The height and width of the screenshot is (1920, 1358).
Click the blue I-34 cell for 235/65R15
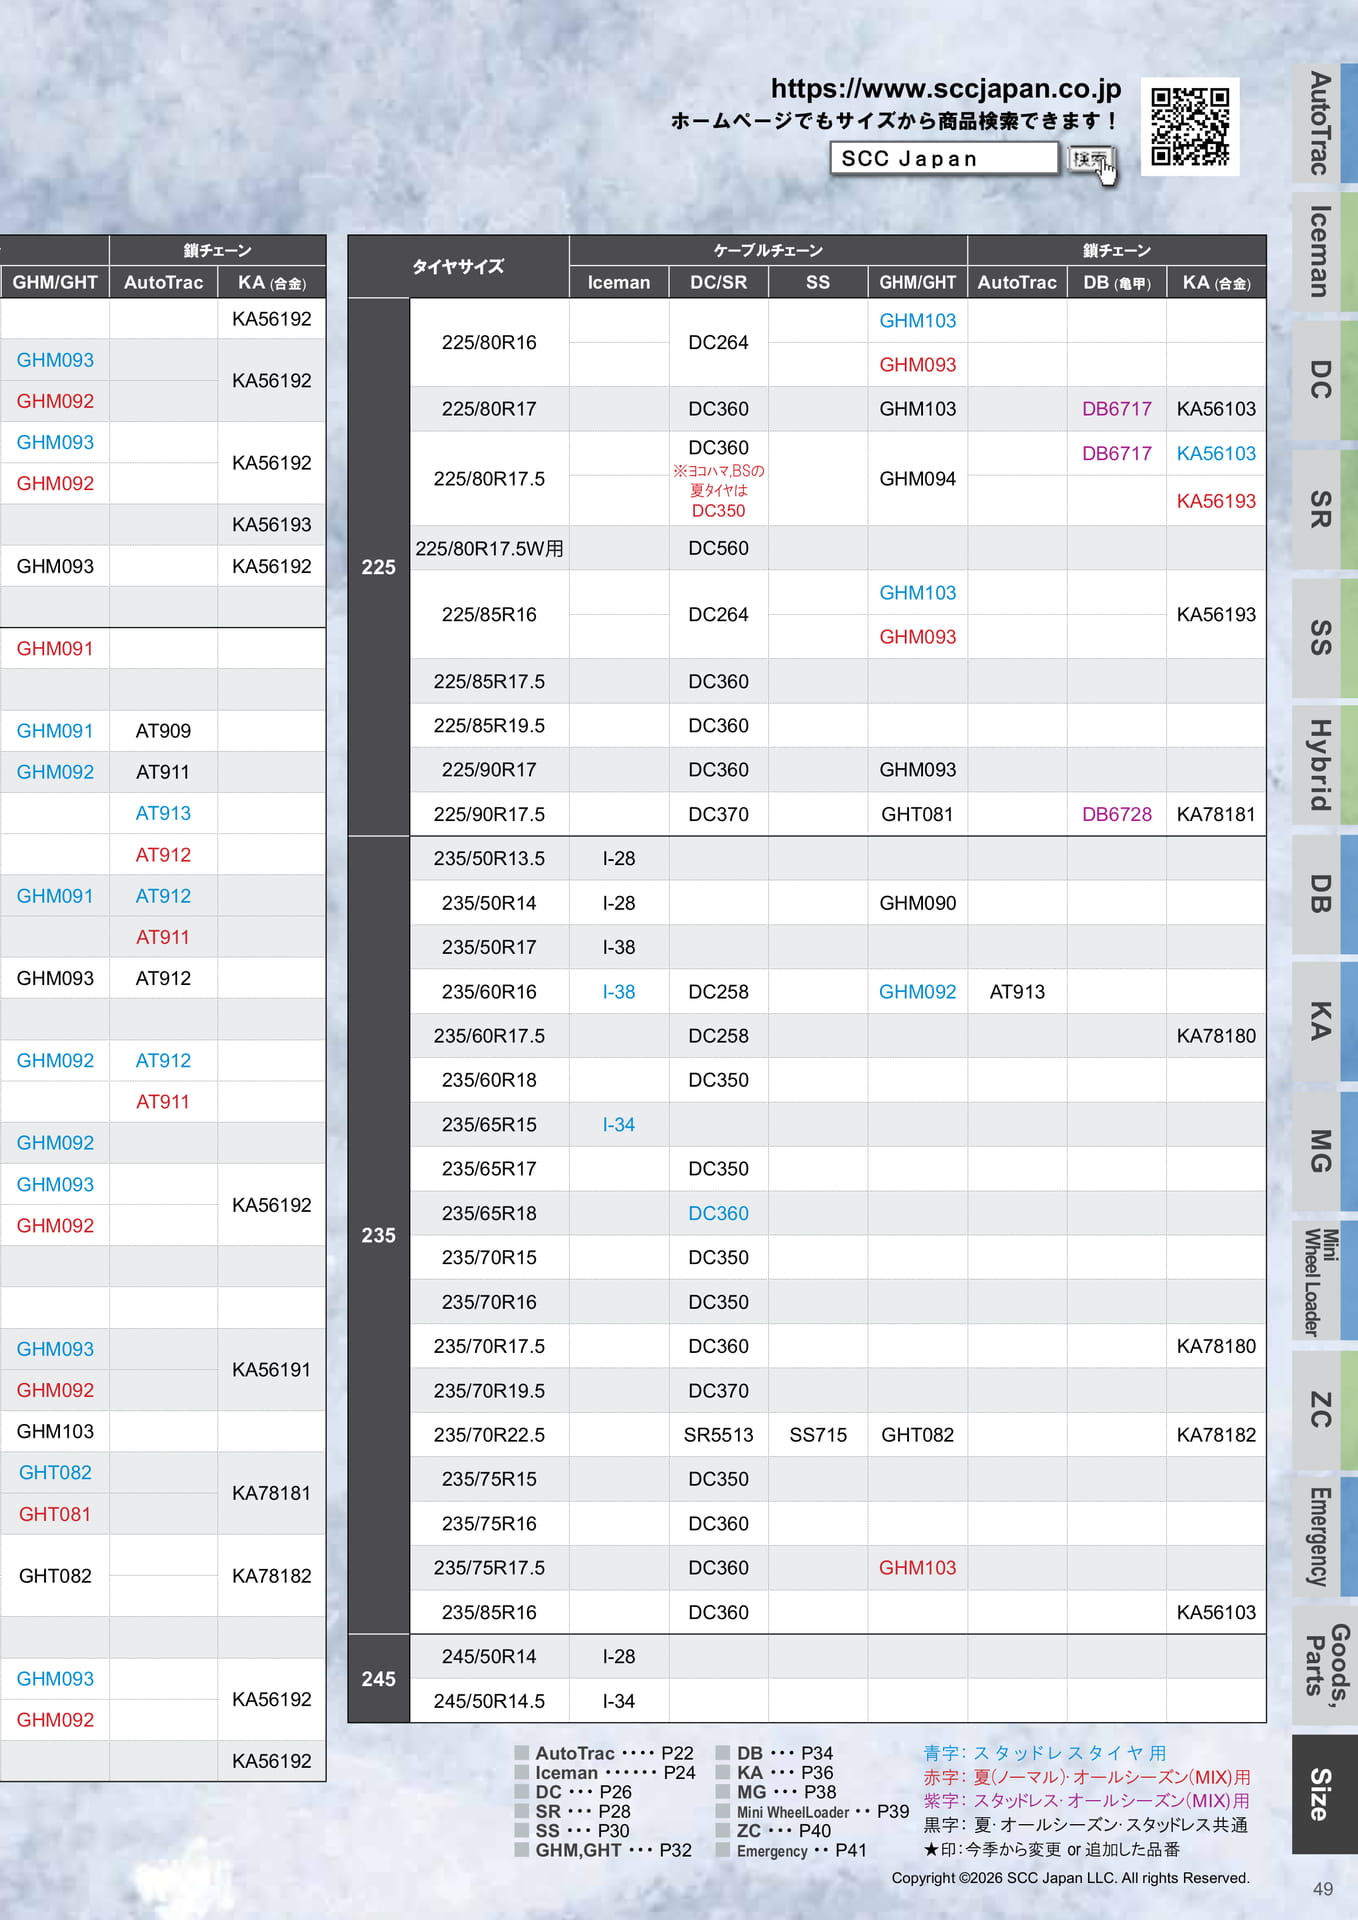[x=618, y=1125]
